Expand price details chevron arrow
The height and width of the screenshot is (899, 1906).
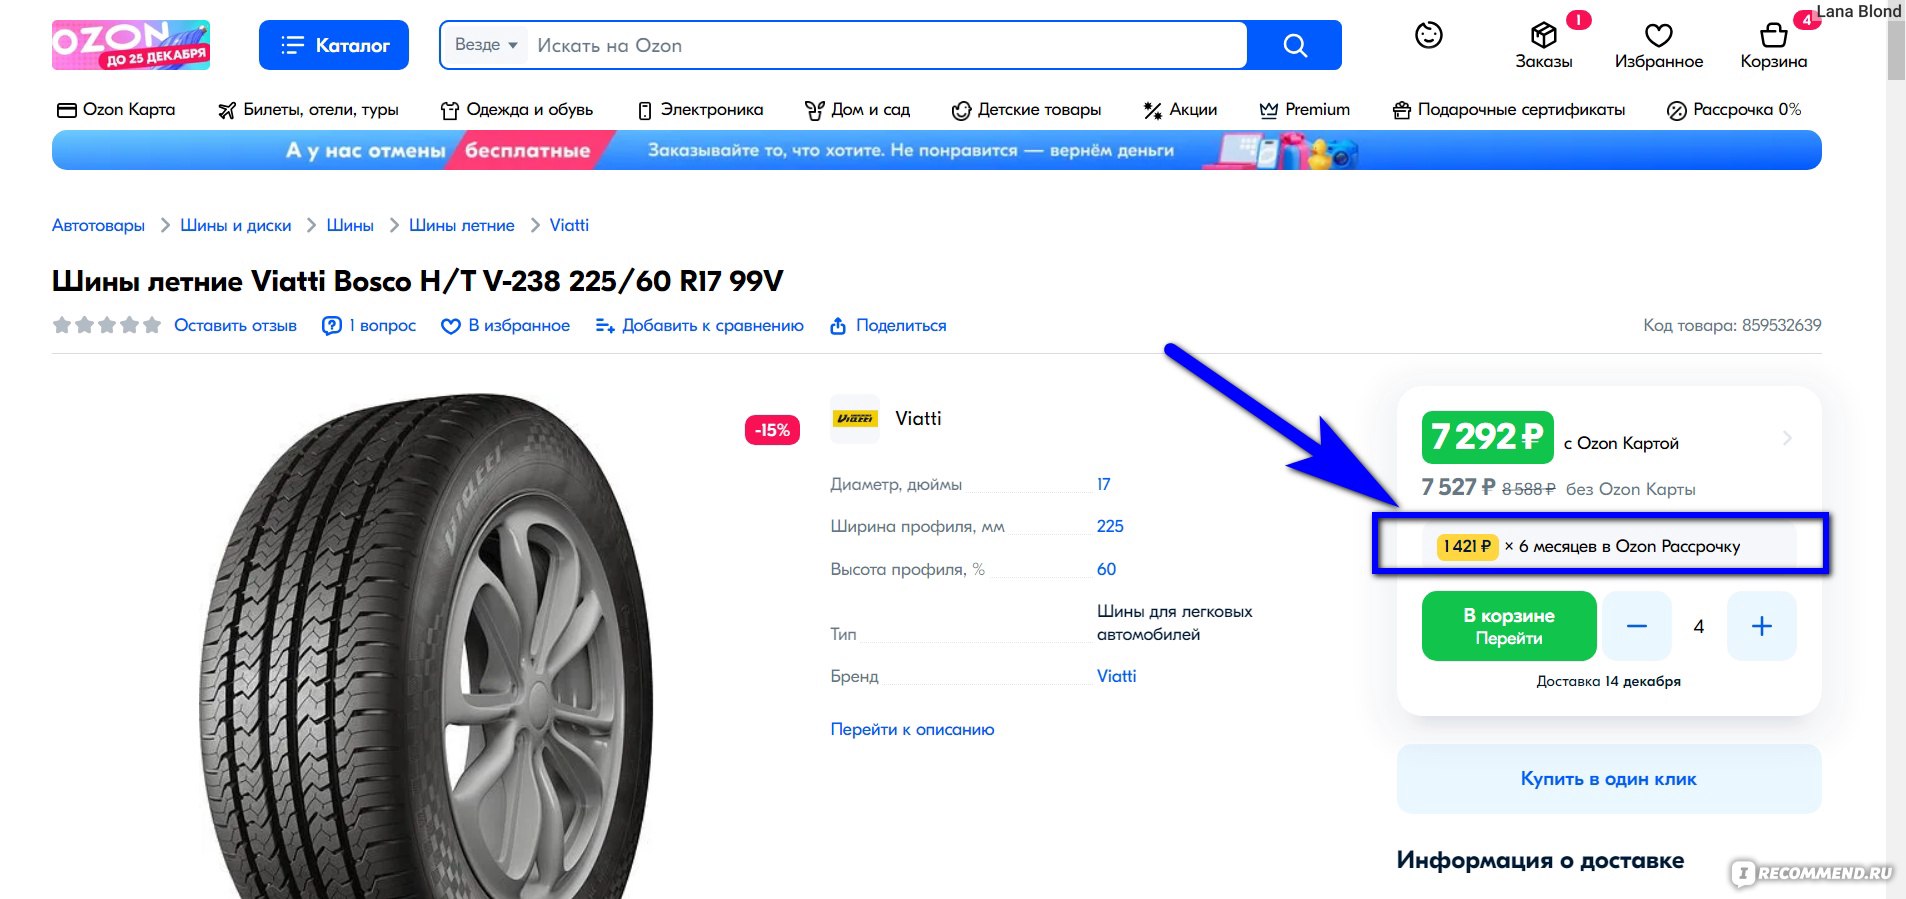point(1787,438)
